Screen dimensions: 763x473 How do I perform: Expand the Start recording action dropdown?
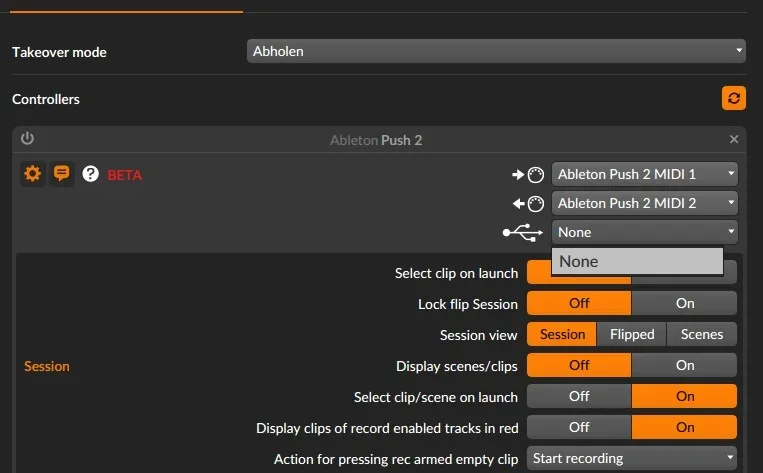click(632, 459)
